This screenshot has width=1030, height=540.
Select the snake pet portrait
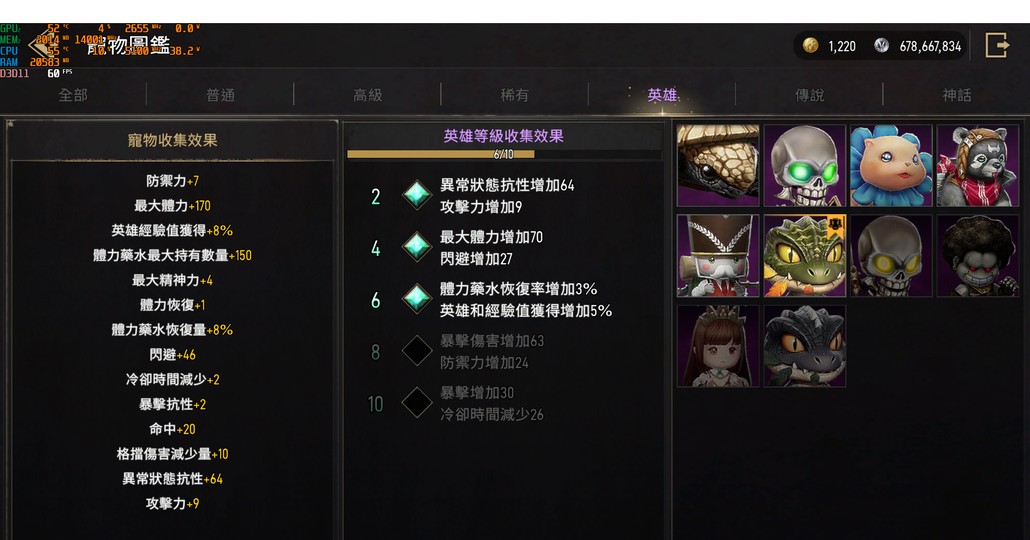(718, 166)
